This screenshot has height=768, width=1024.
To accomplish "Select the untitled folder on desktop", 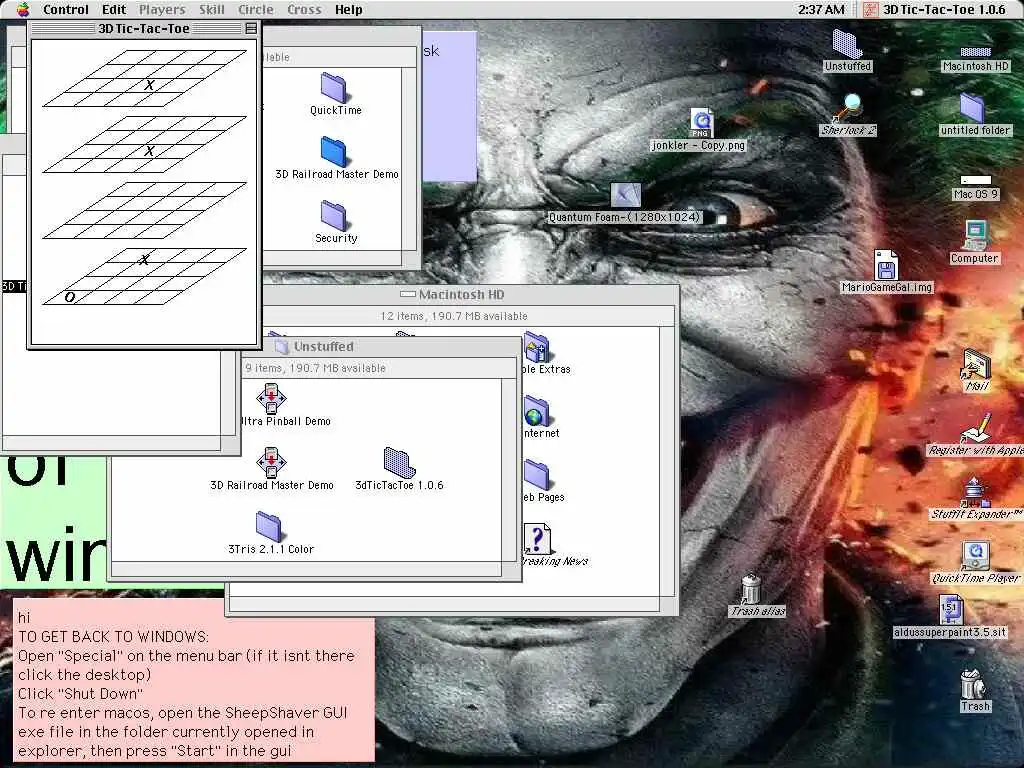I will point(975,114).
